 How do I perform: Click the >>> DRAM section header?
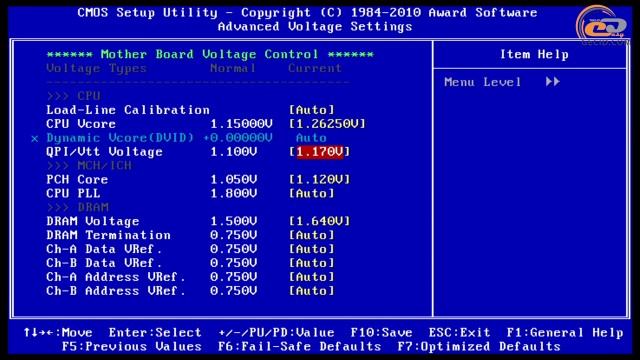78,207
